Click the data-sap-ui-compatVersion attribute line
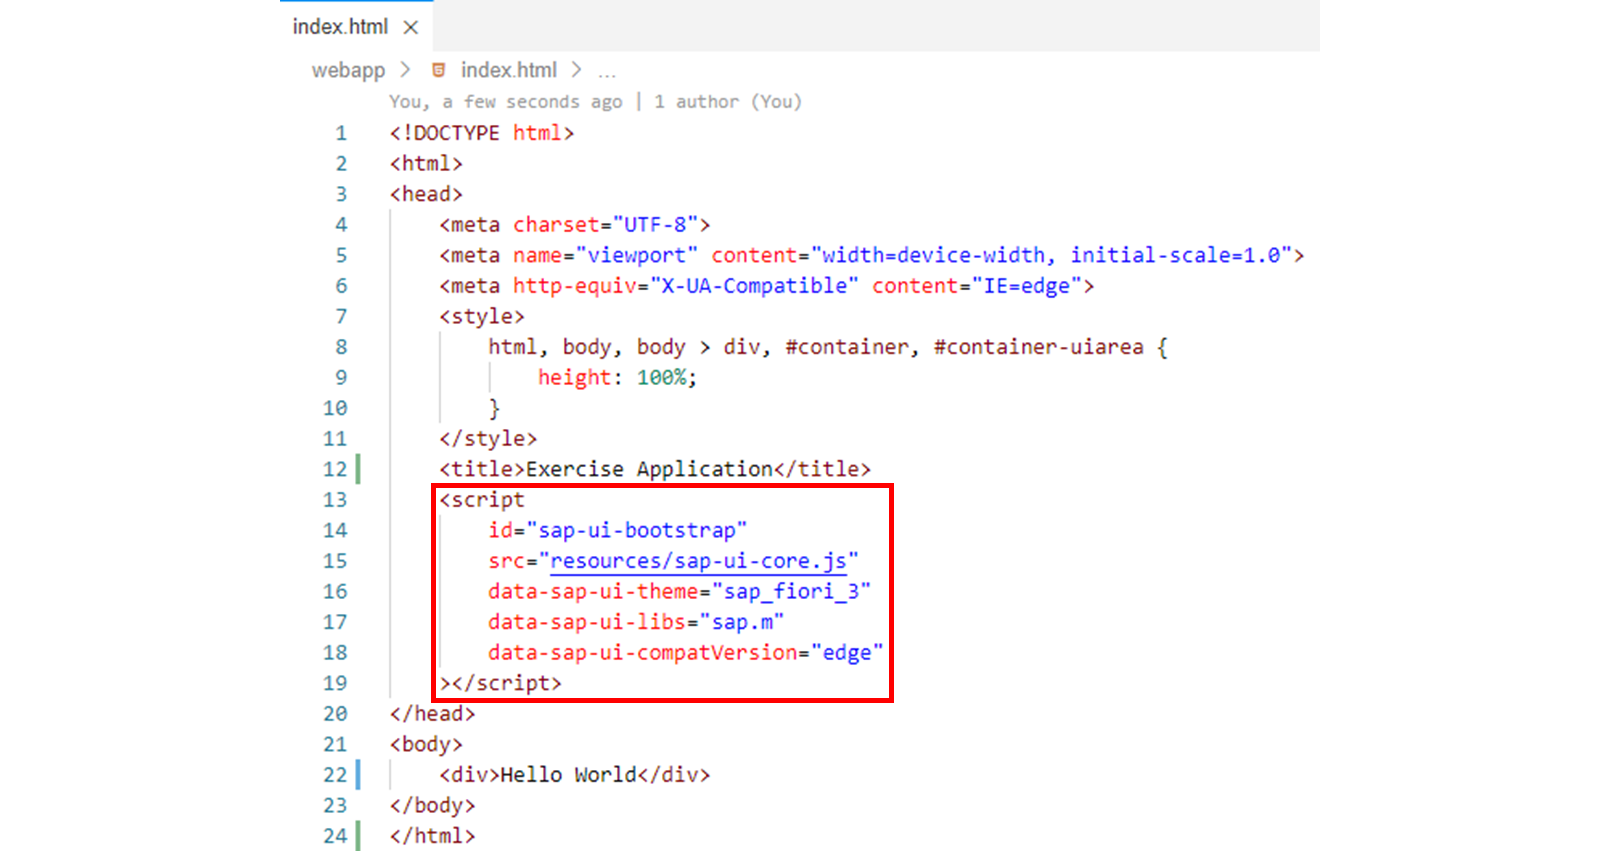This screenshot has width=1600, height=851. point(685,652)
